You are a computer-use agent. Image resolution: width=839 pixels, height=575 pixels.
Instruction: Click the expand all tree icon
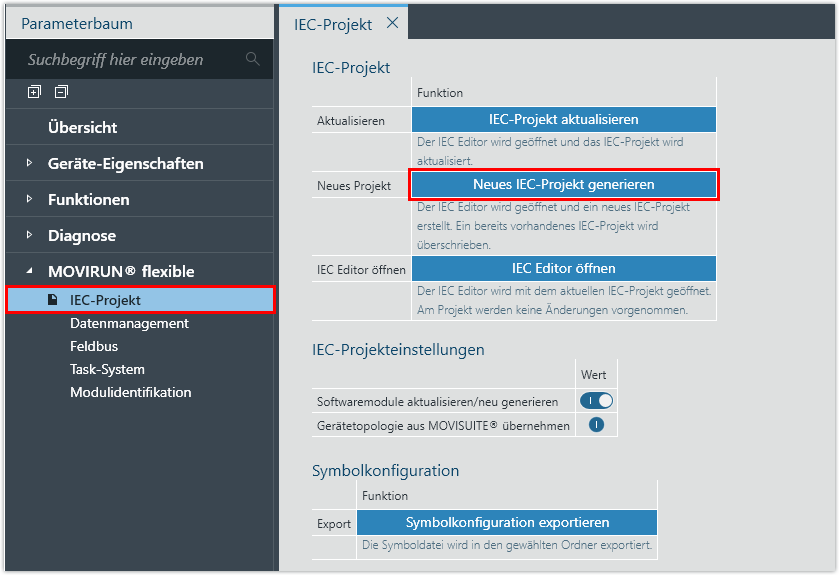[x=35, y=92]
